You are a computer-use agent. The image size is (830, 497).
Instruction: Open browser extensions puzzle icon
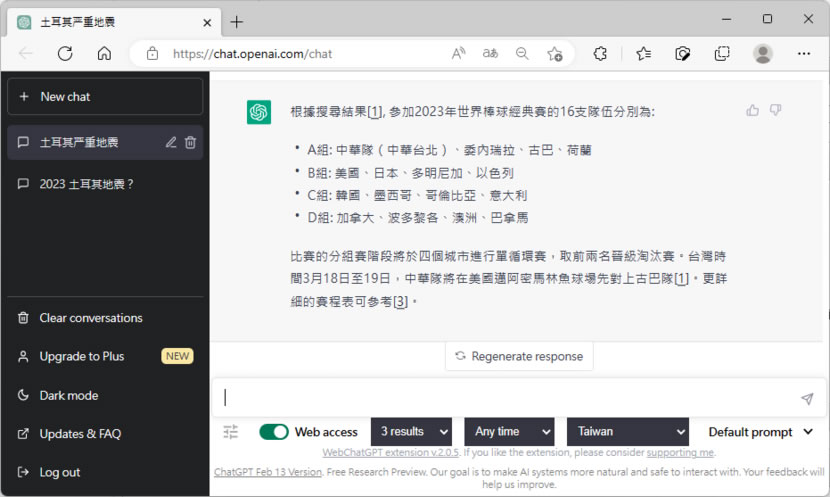(x=600, y=53)
